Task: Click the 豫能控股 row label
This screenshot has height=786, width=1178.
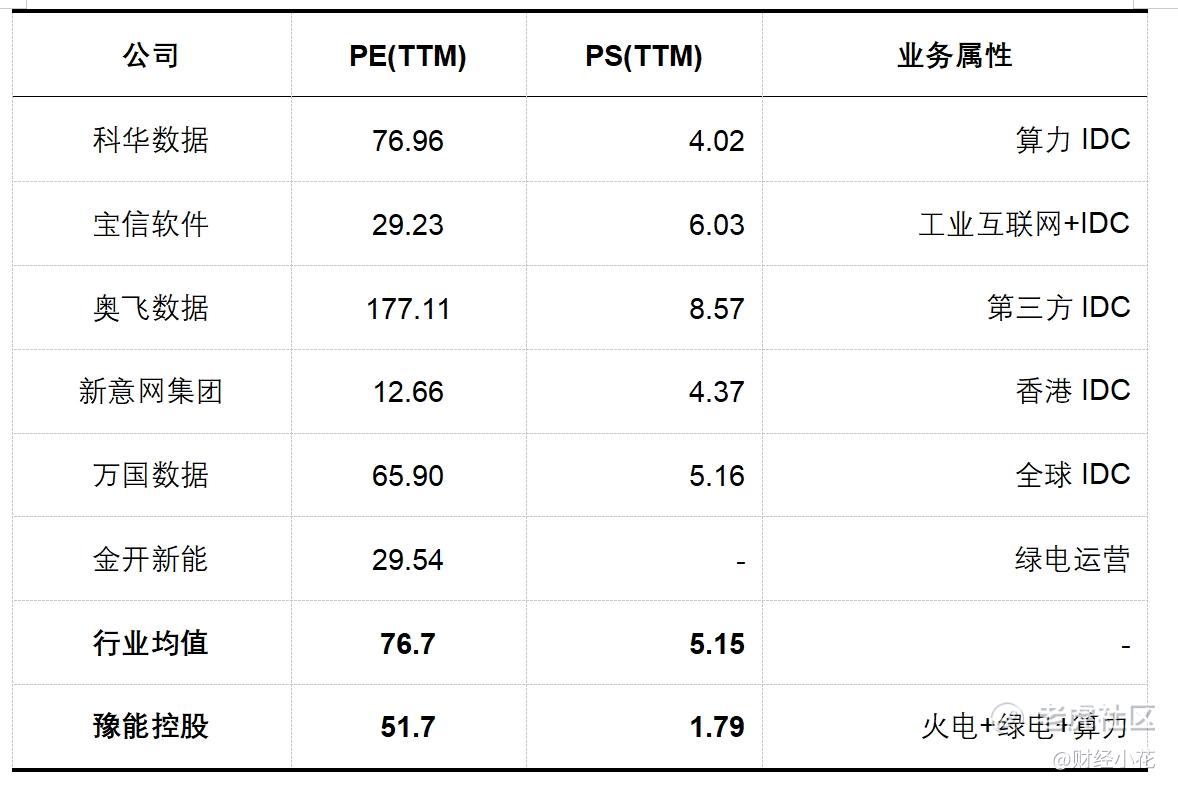Action: [151, 727]
